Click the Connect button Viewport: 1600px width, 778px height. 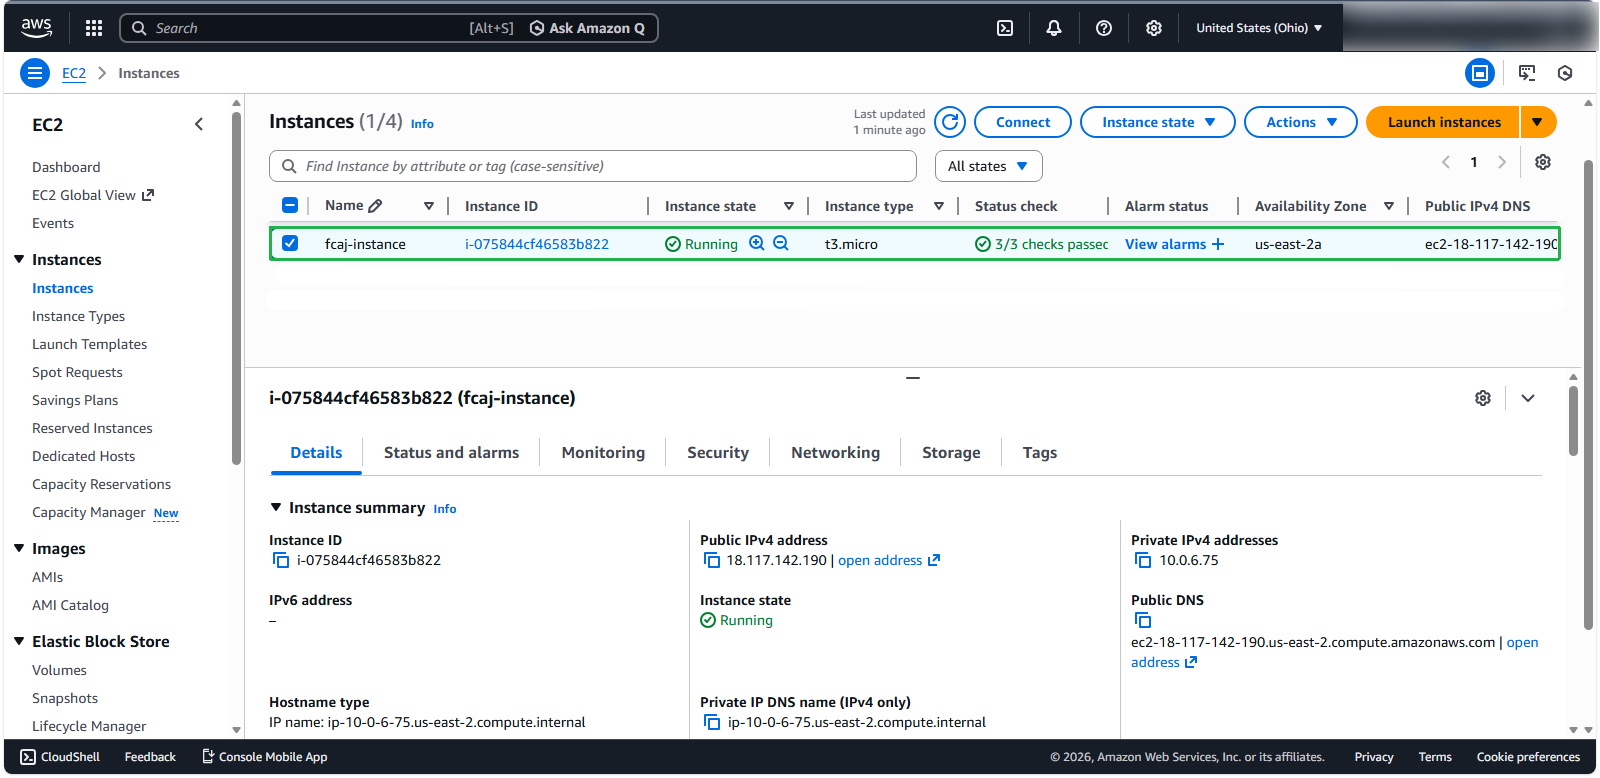click(x=1023, y=122)
